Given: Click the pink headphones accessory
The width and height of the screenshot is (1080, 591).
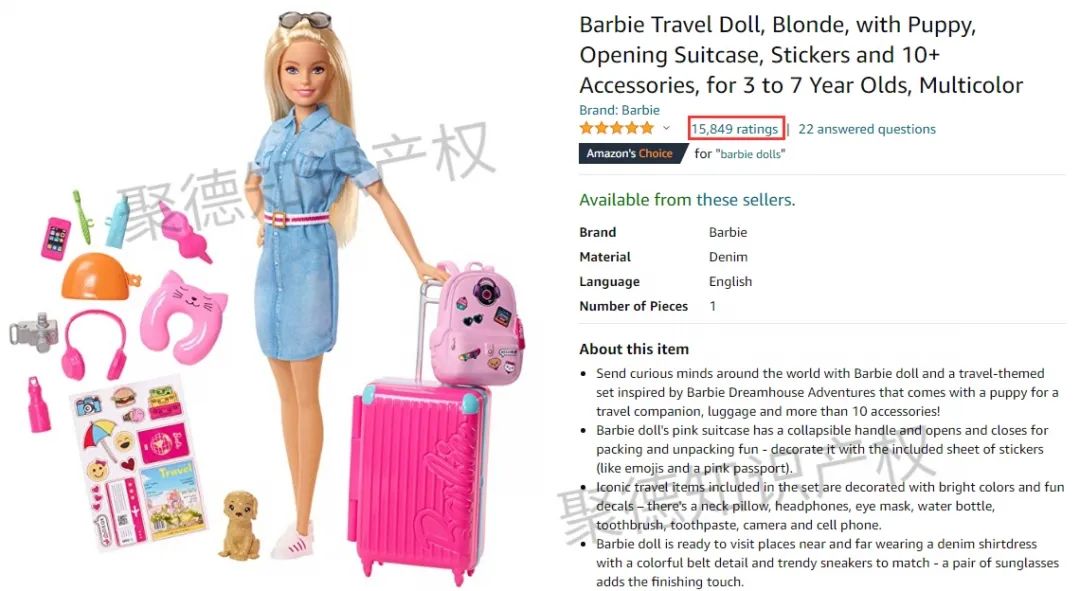Looking at the screenshot, I should (x=94, y=344).
